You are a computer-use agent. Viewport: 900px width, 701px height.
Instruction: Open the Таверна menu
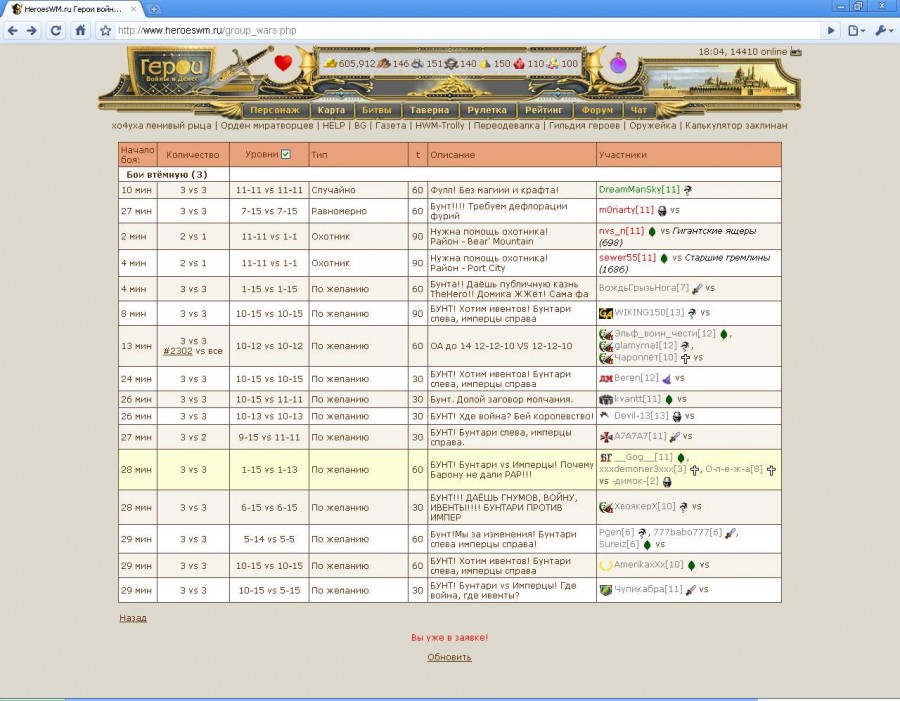(x=429, y=110)
